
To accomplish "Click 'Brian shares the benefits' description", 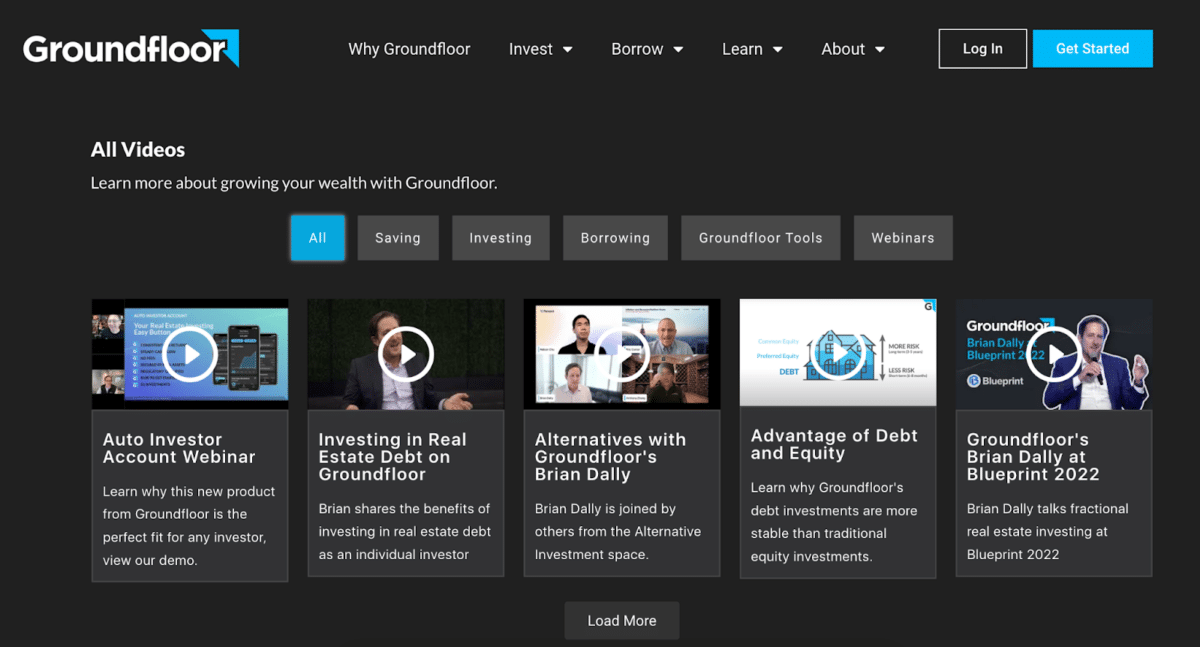I will click(405, 531).
